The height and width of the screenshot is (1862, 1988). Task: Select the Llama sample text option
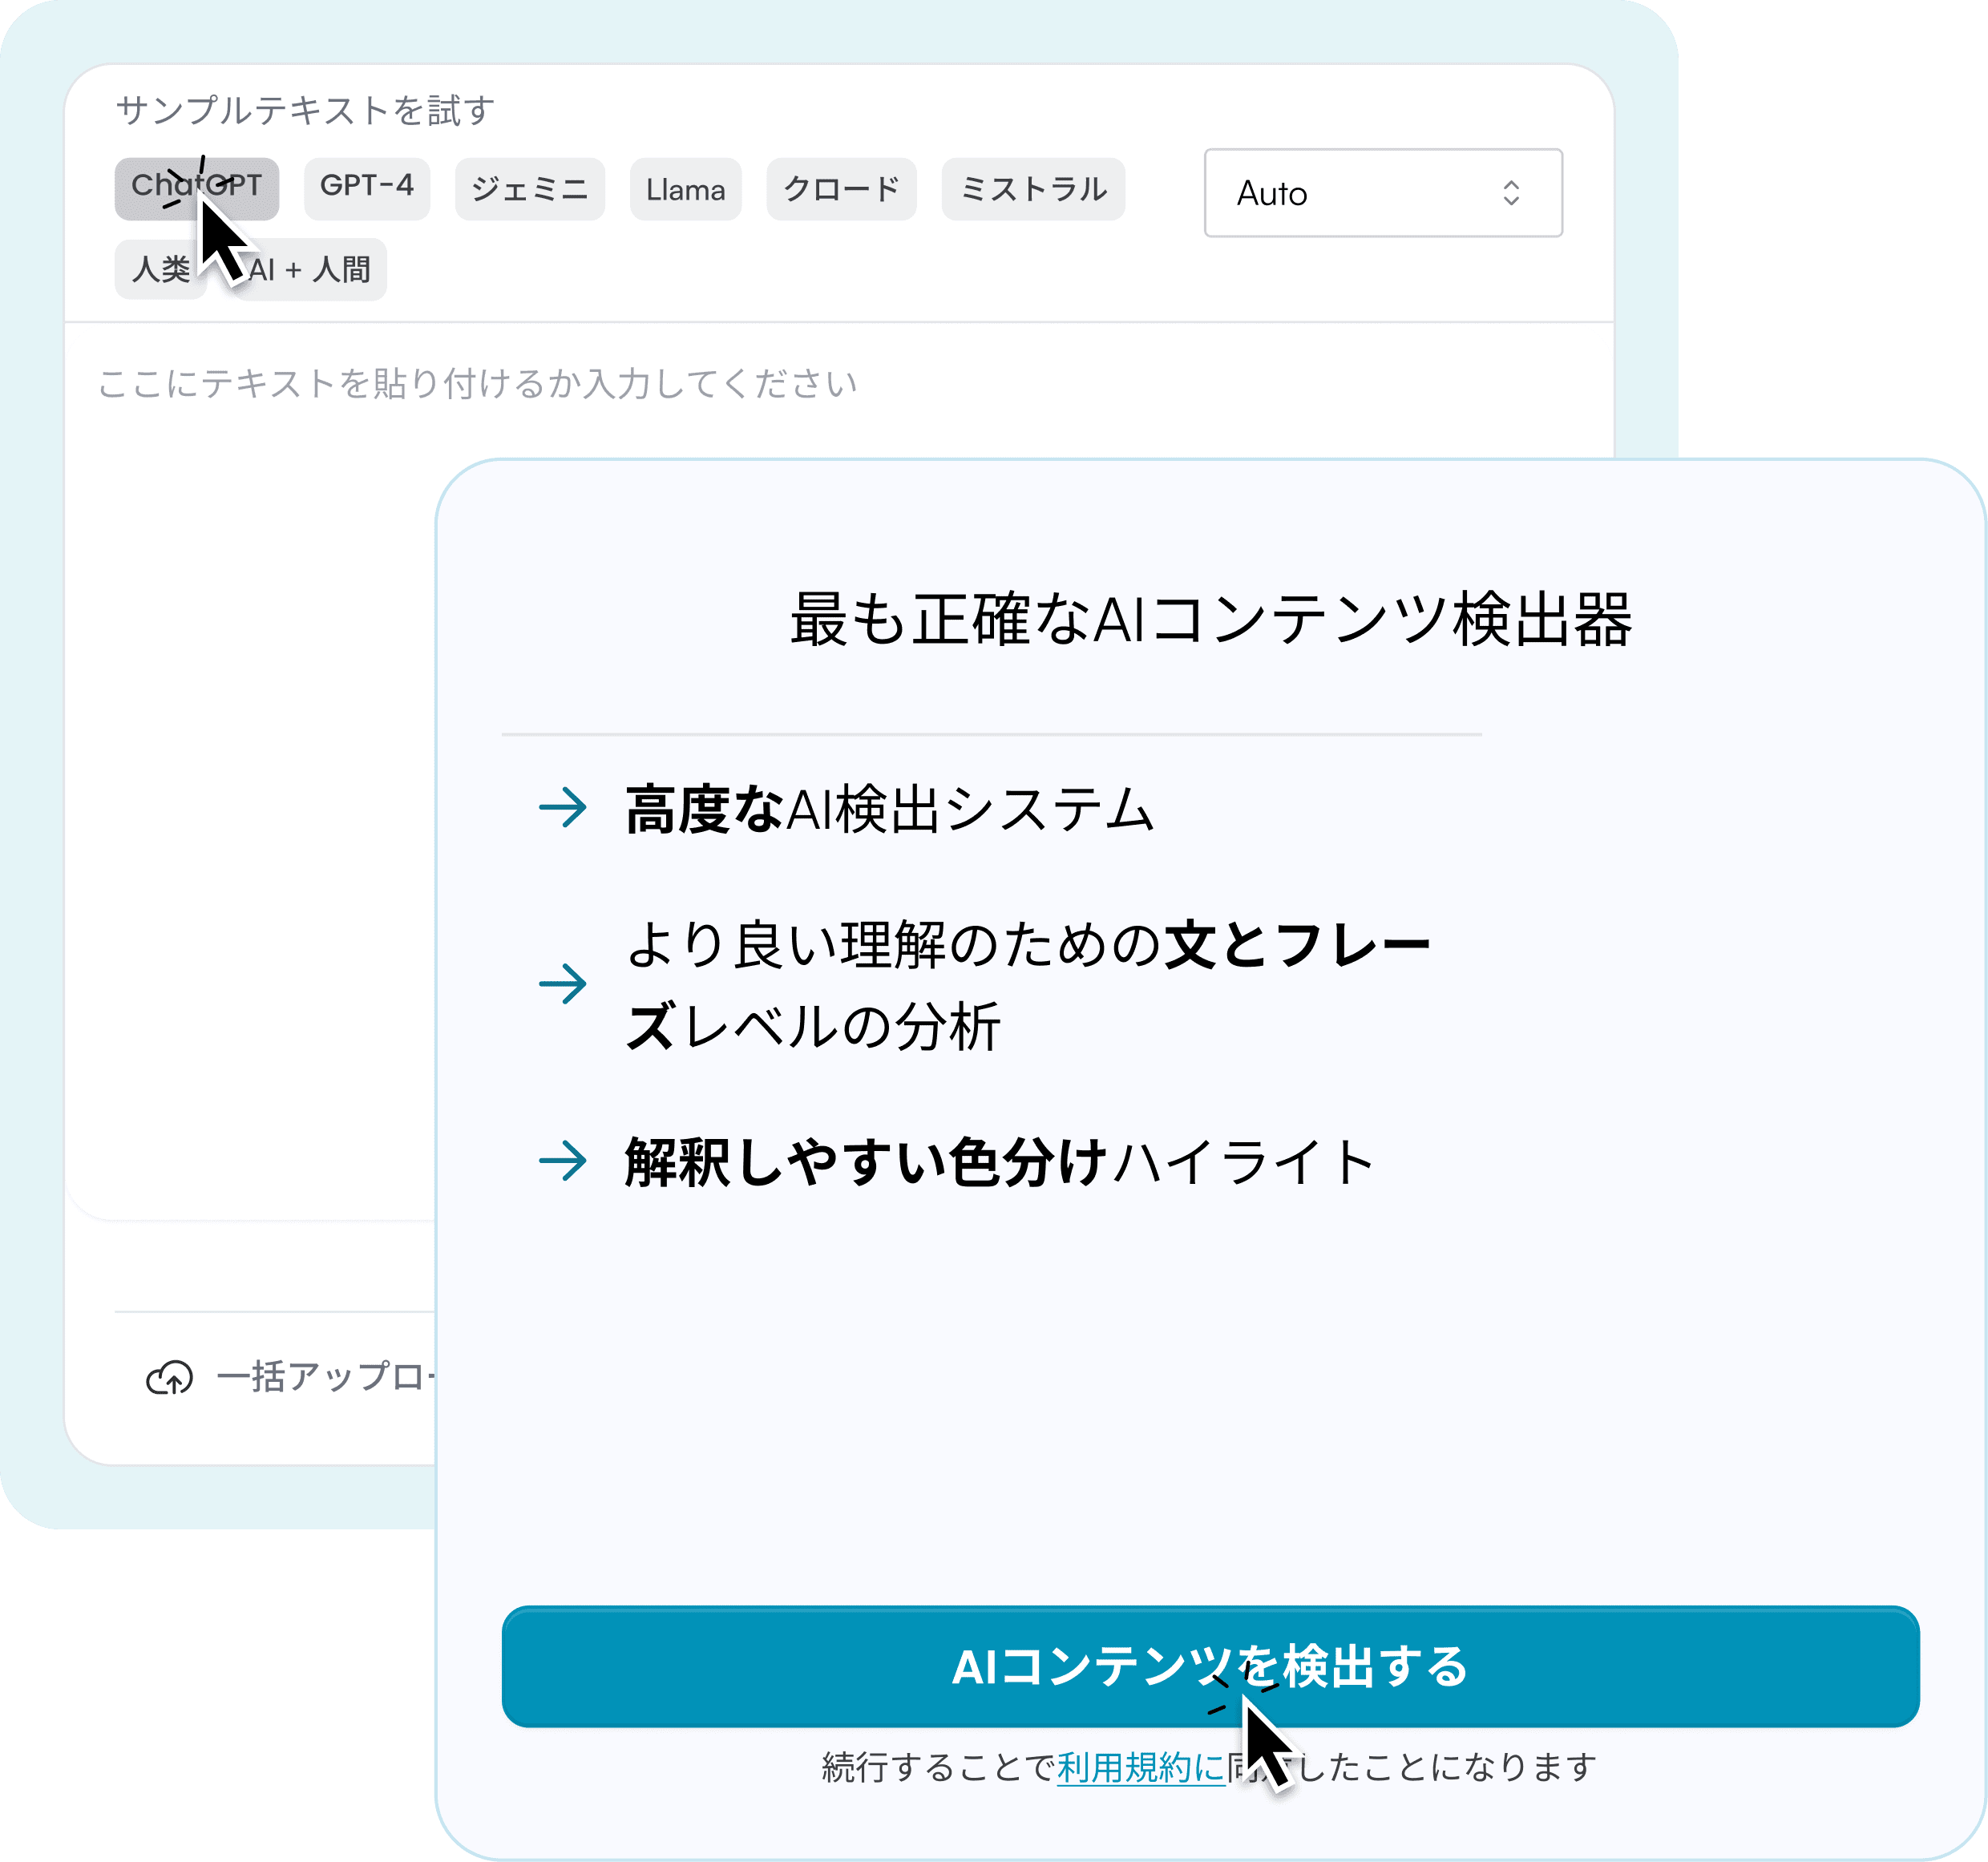point(685,189)
